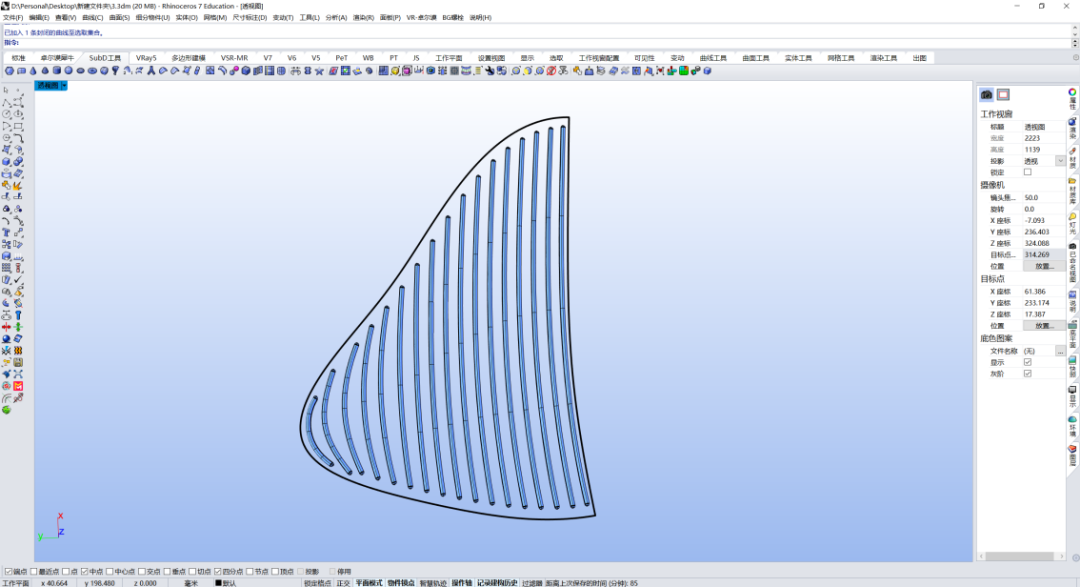The width and height of the screenshot is (1080, 587).
Task: Switch to the 标准 Standard toolbar tab
Action: (19, 58)
